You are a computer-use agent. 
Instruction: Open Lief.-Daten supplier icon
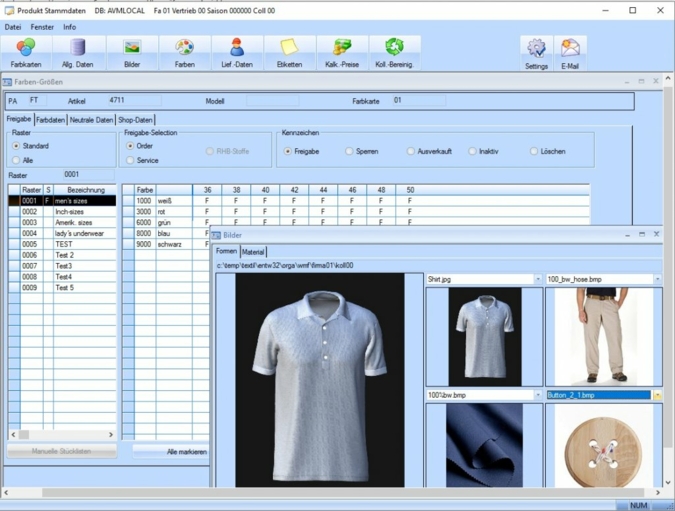pyautogui.click(x=237, y=53)
